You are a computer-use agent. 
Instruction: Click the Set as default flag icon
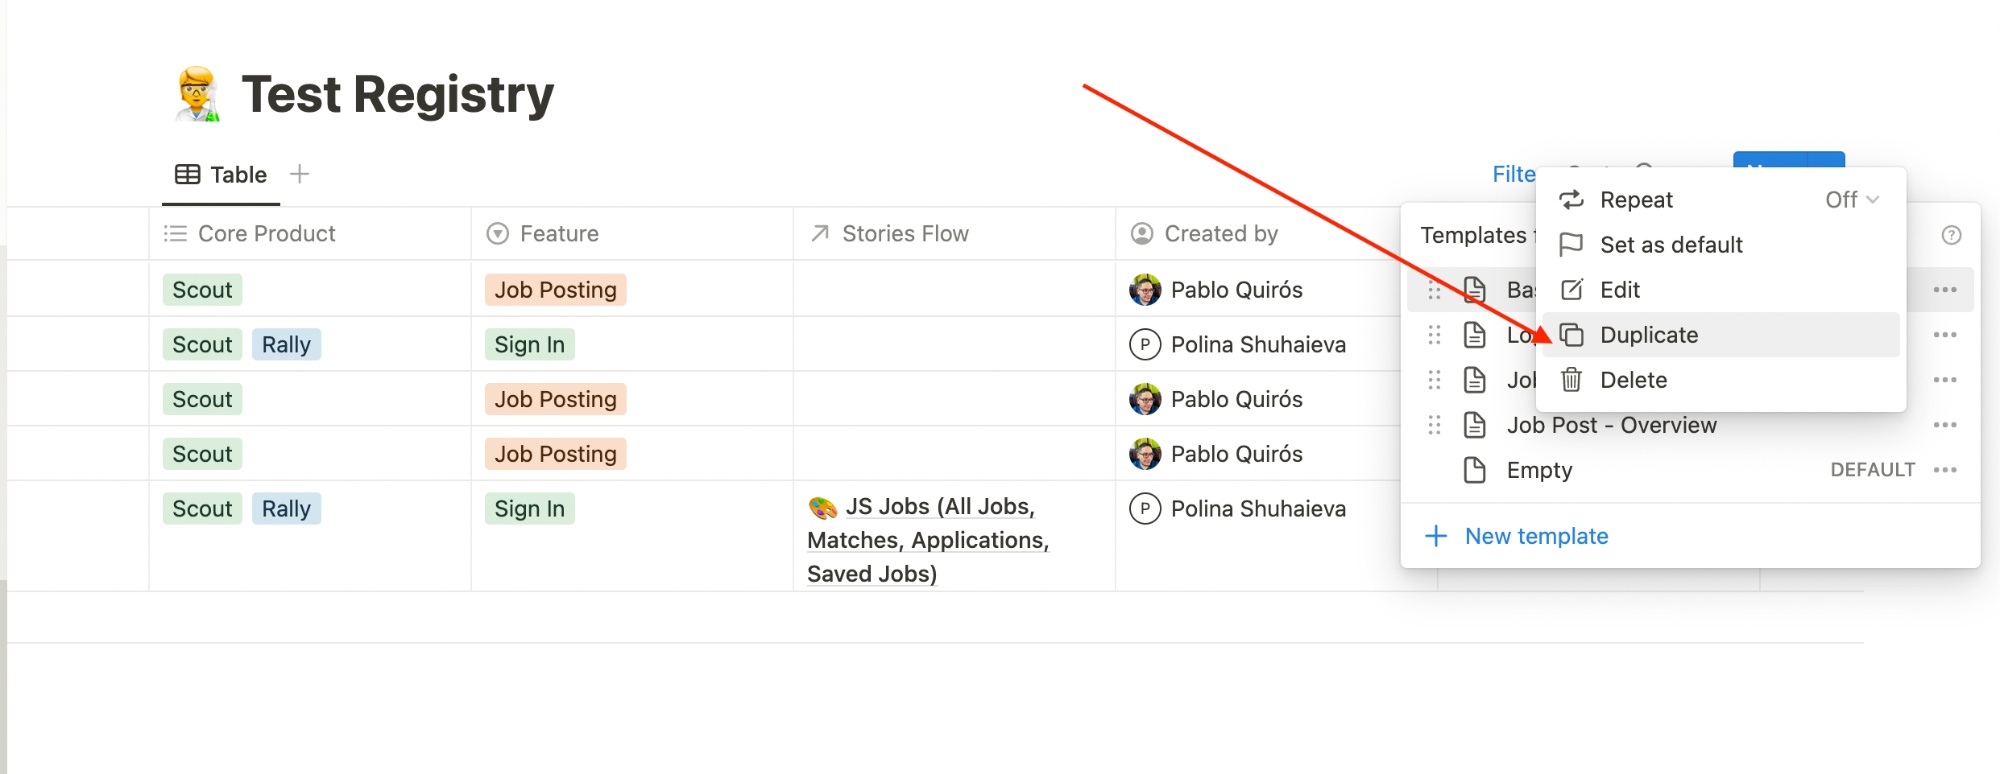1572,245
